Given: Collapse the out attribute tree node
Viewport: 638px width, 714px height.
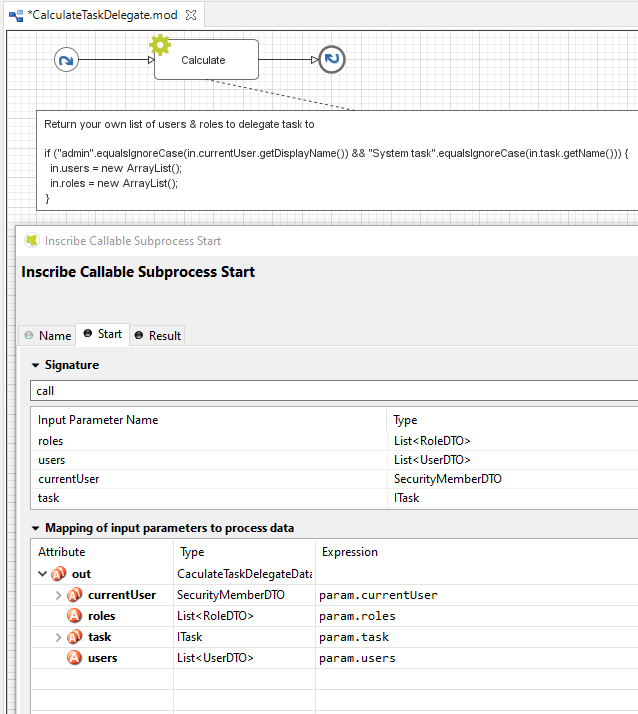Looking at the screenshot, I should (42, 574).
